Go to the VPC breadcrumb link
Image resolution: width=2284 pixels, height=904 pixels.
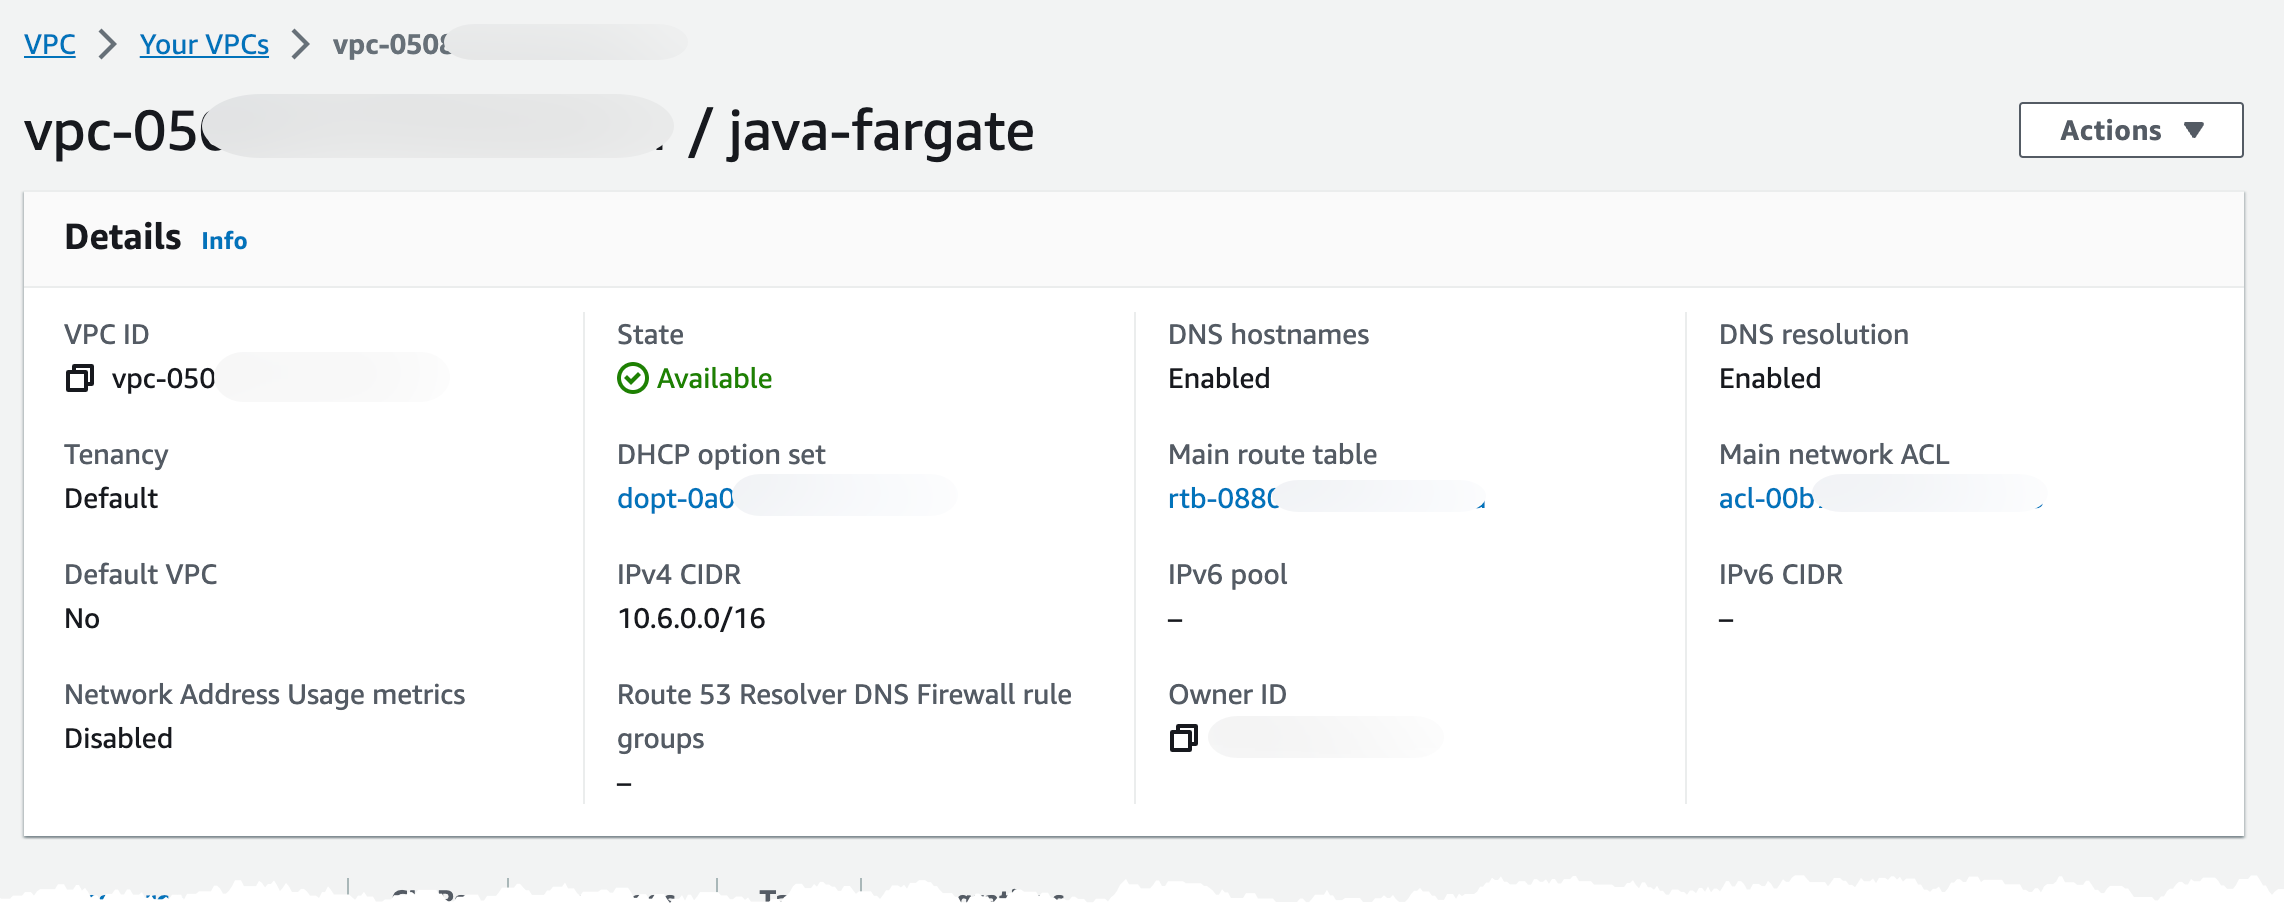(x=50, y=44)
